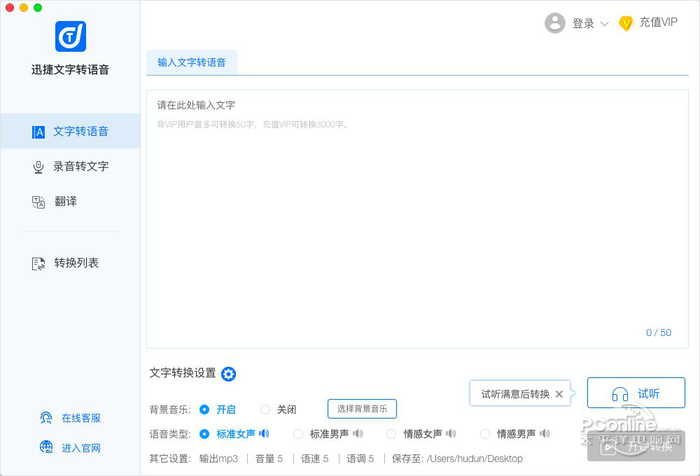Click the 试听 preview button
The height and width of the screenshot is (476, 700).
636,393
